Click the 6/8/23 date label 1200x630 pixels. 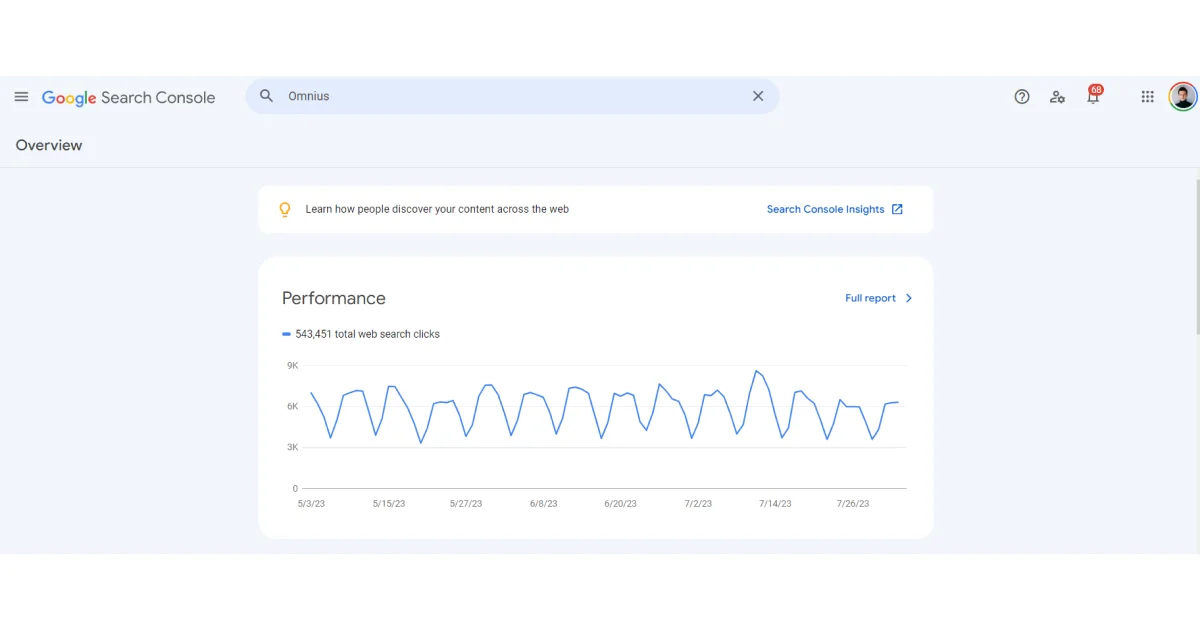(x=543, y=504)
